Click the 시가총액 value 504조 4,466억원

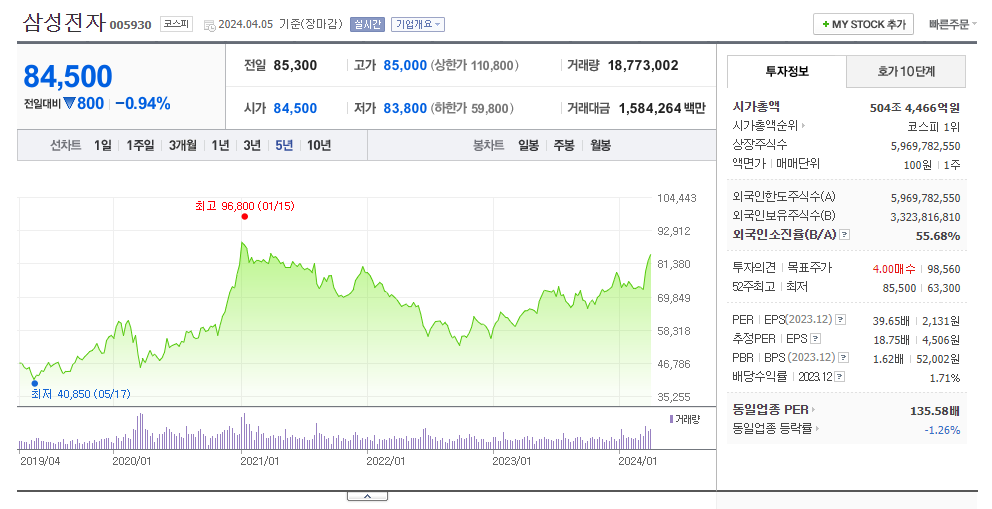pyautogui.click(x=915, y=107)
